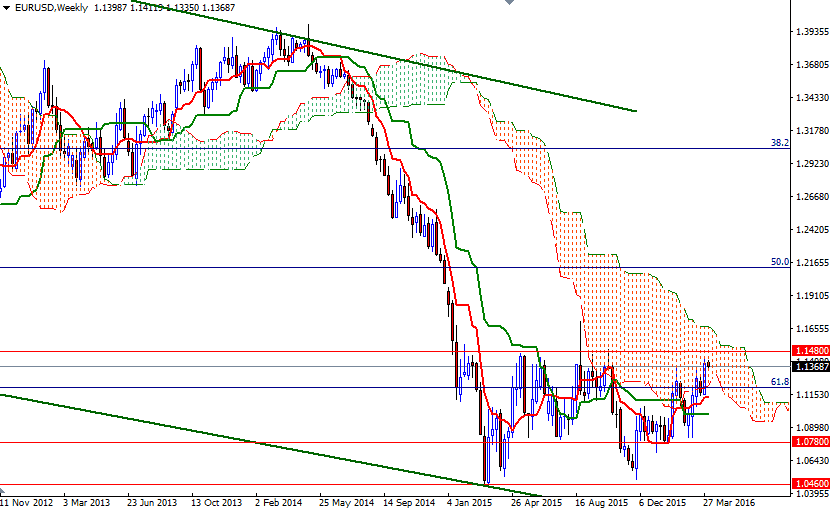Click the 1.39355 price scale label

point(812,32)
